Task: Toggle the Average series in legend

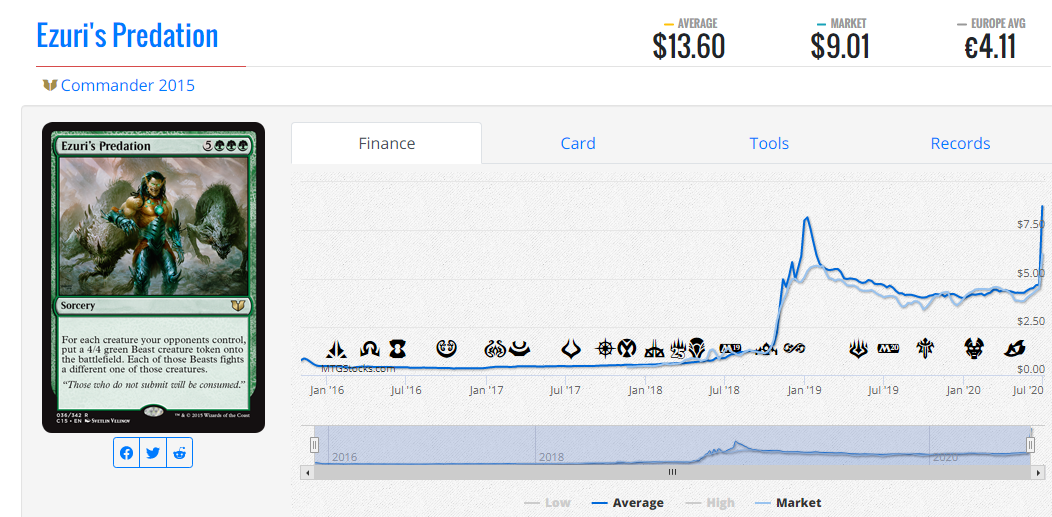Action: (628, 503)
